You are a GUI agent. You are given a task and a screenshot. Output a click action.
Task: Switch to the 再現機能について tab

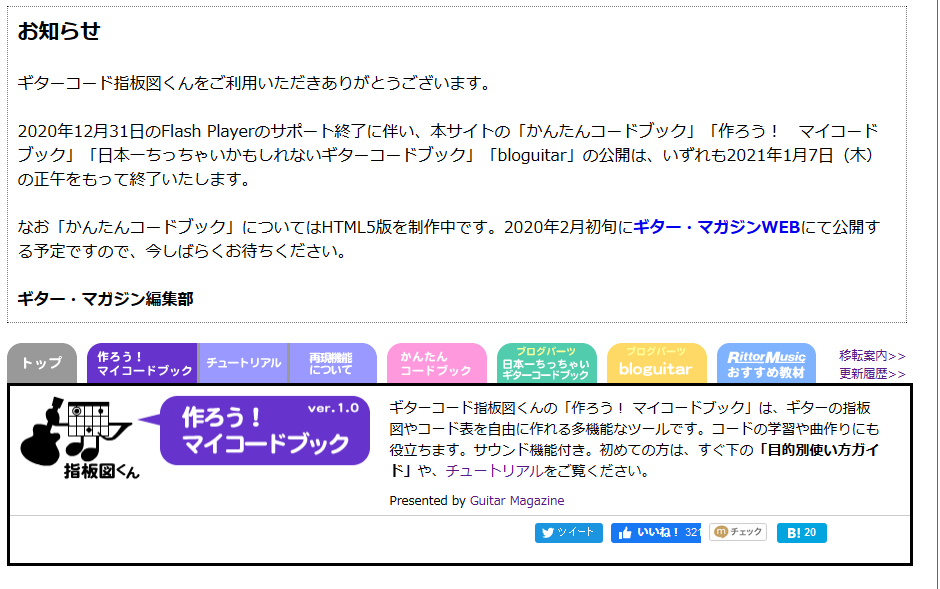click(333, 363)
